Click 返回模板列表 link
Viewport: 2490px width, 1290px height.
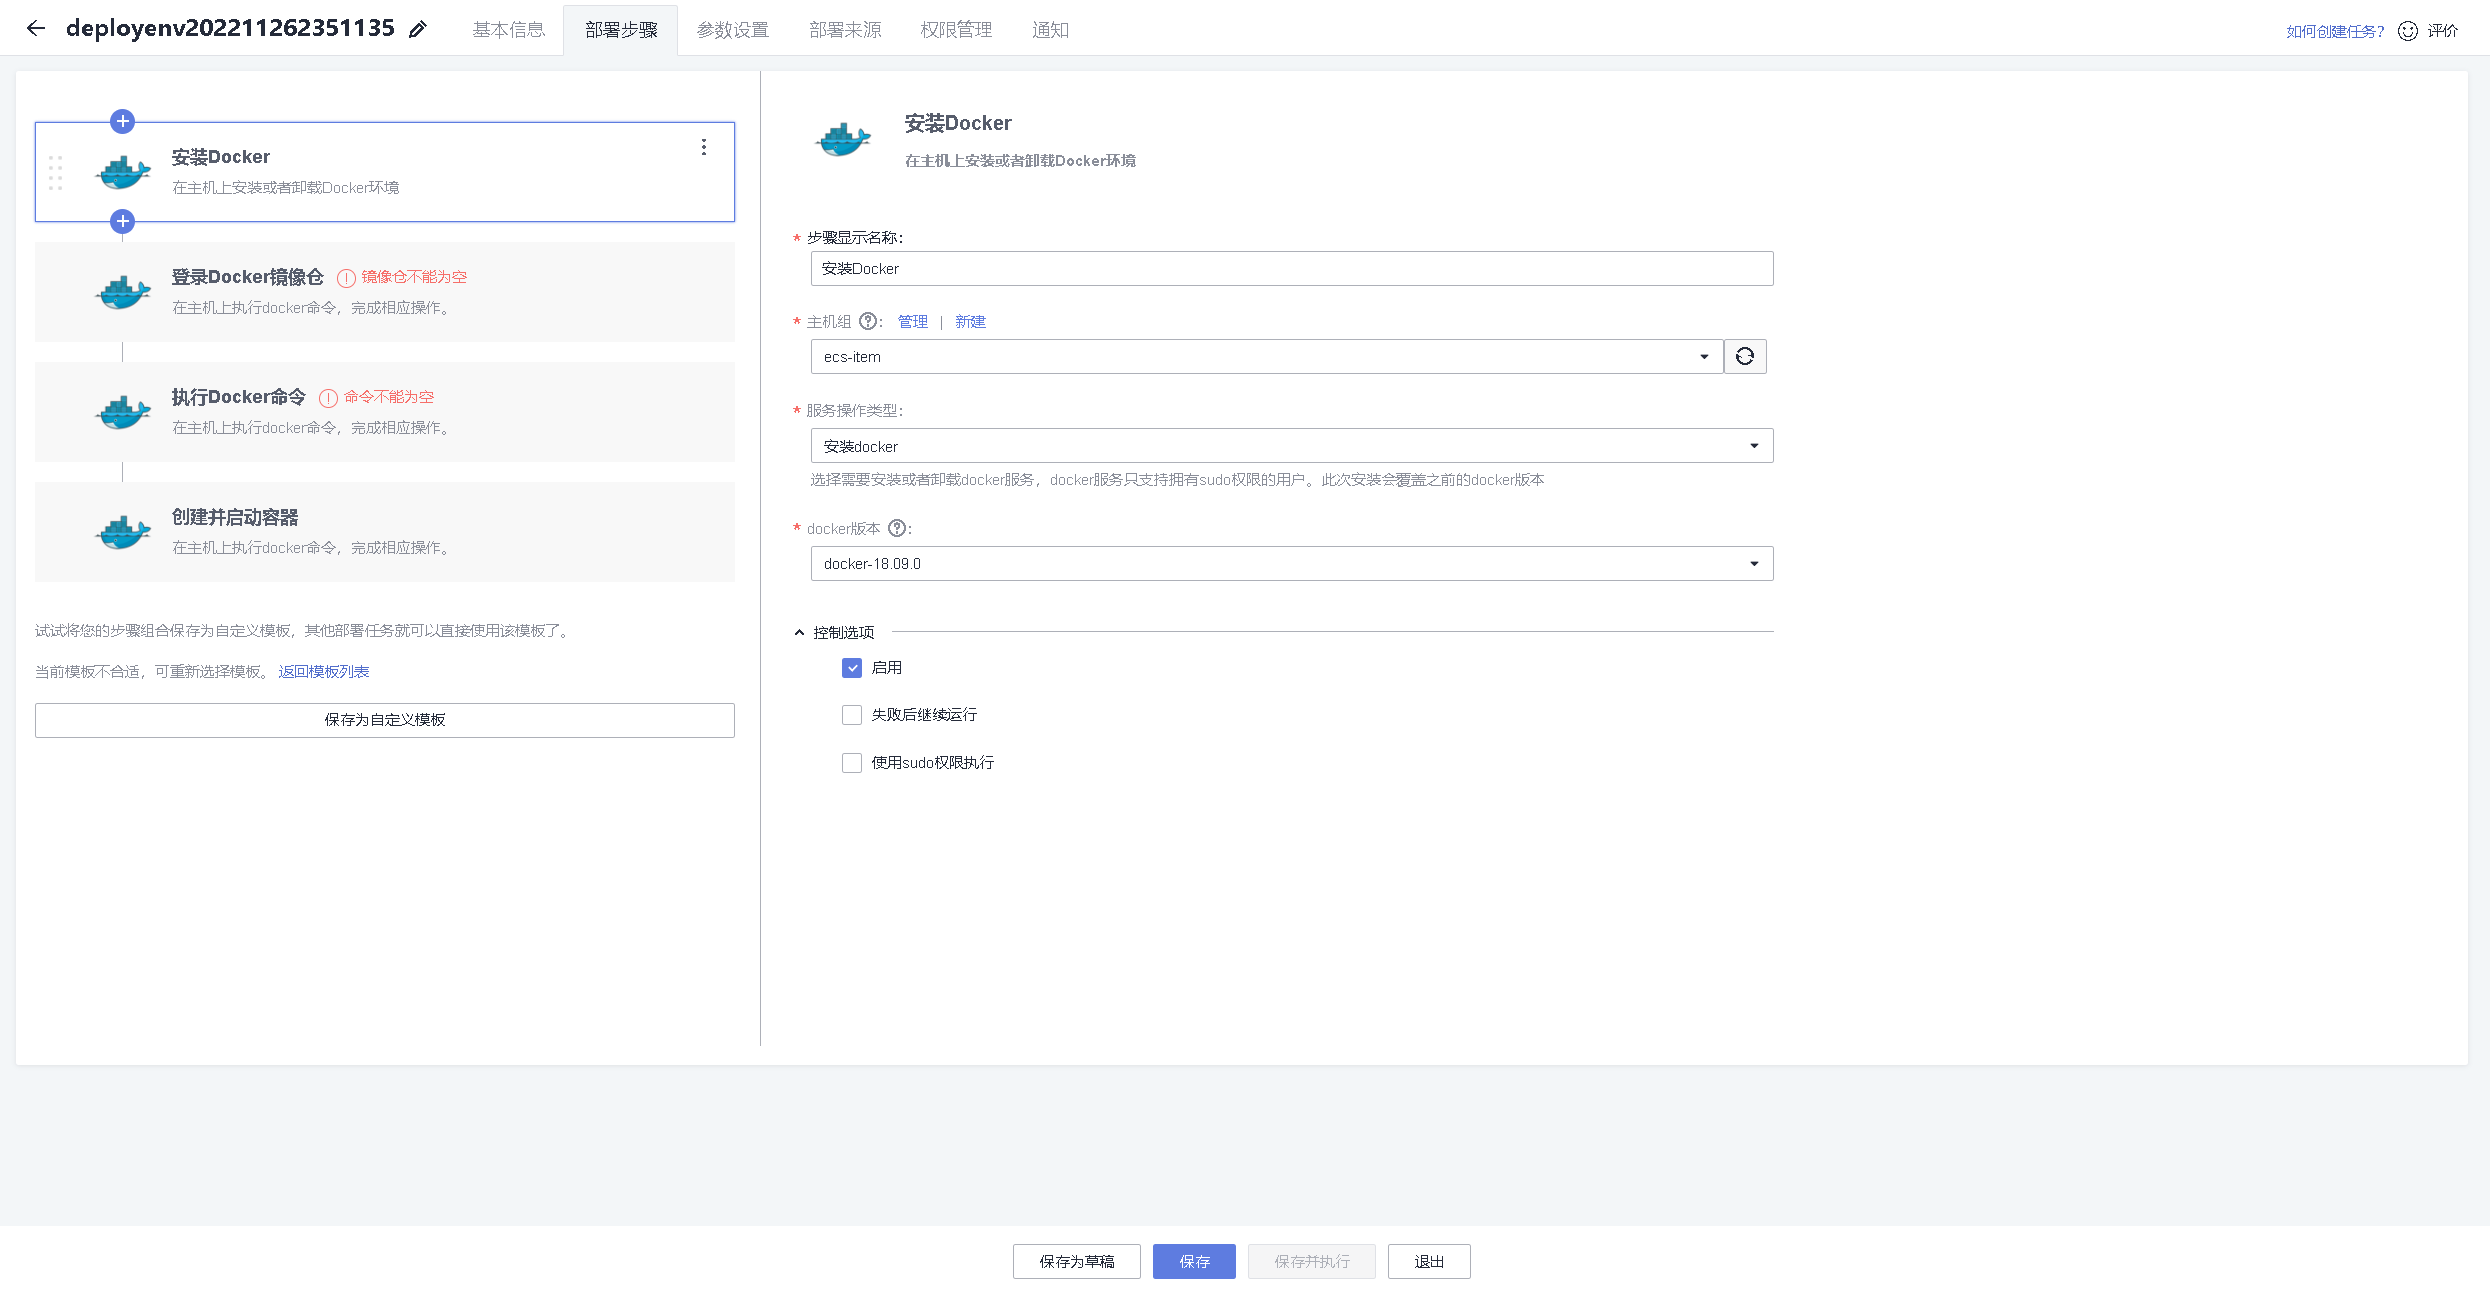tap(324, 672)
